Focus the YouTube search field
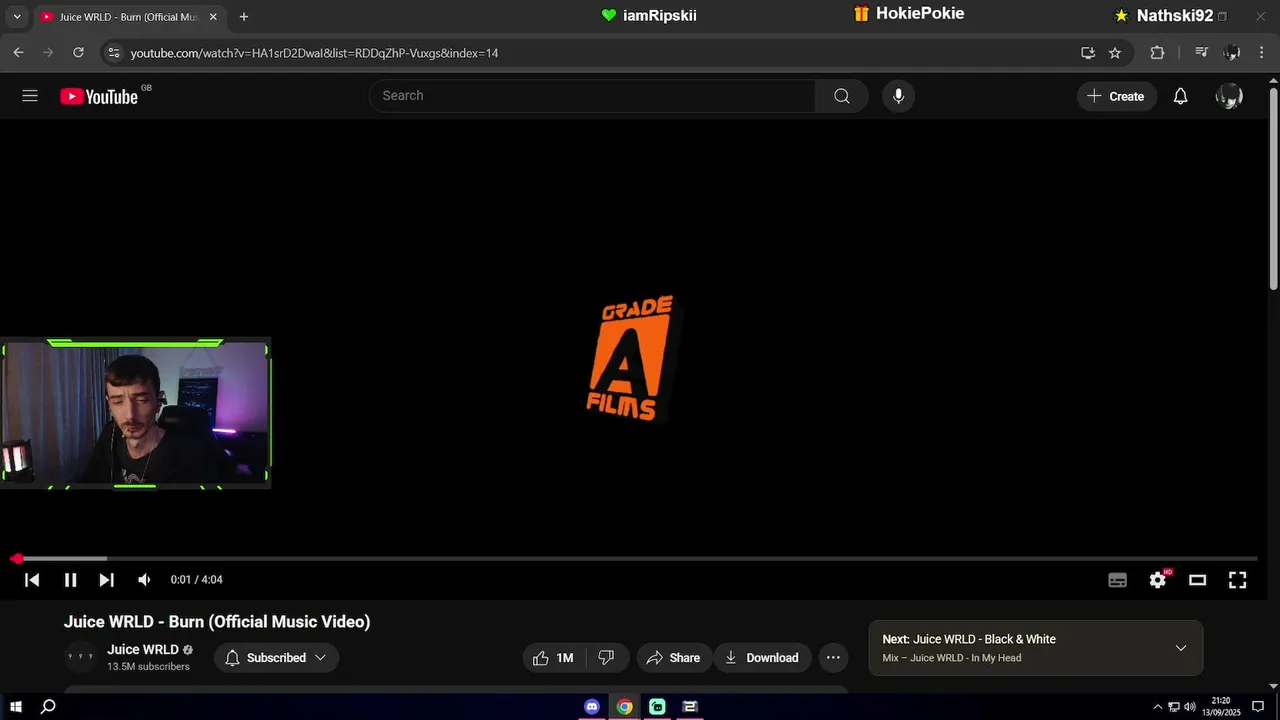The width and height of the screenshot is (1280, 720). click(592, 96)
